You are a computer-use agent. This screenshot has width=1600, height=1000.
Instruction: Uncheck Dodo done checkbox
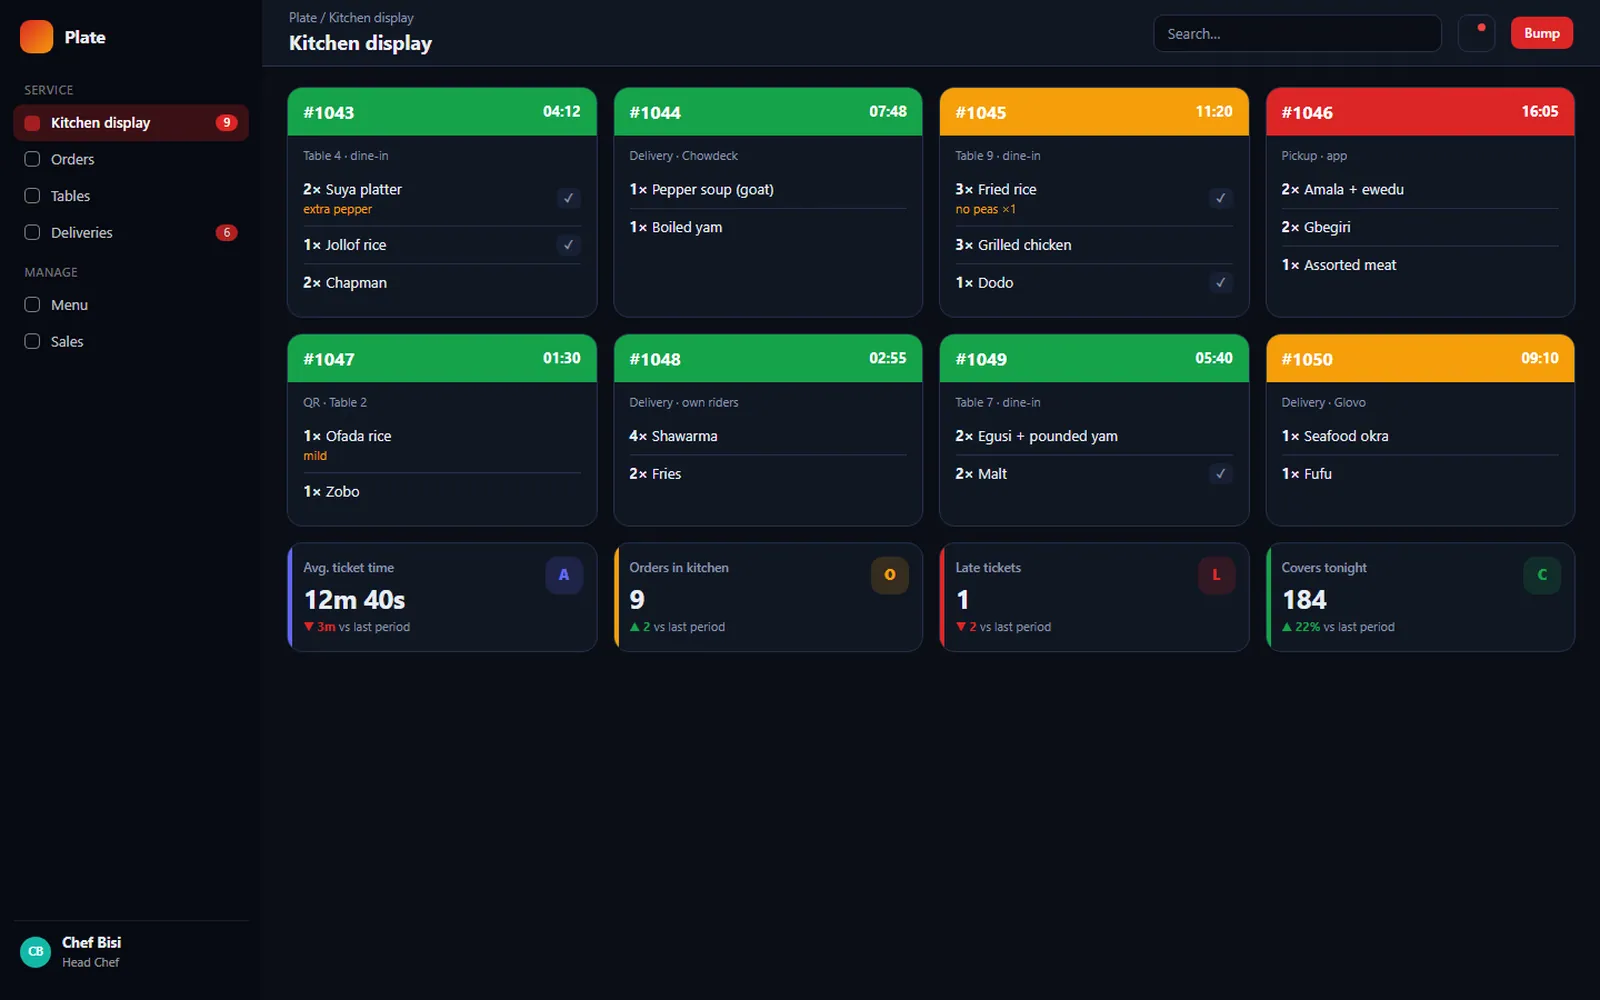(x=1220, y=283)
